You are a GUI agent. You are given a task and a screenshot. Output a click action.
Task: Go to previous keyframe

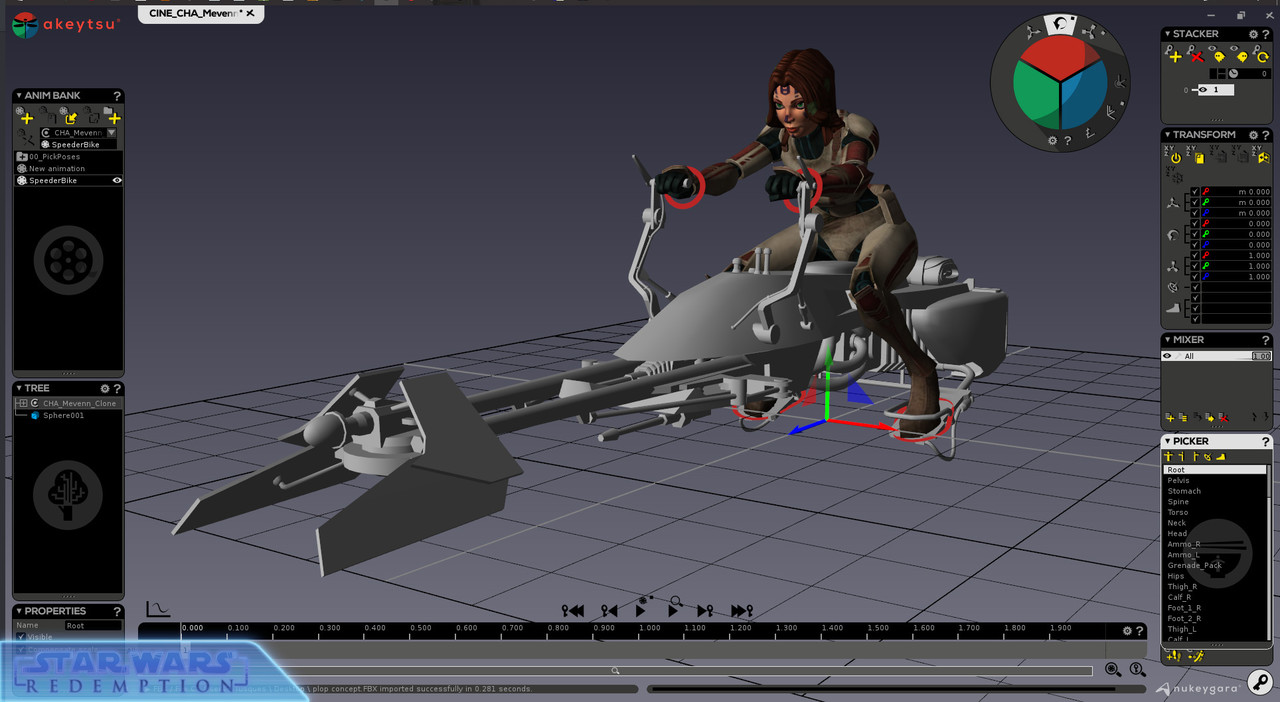point(608,610)
